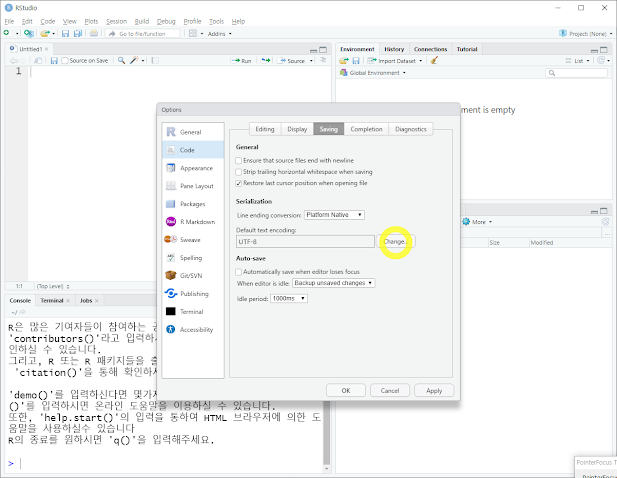The height and width of the screenshot is (478, 617).
Task: Open the Line ending conversion dropdown
Action: pos(334,215)
